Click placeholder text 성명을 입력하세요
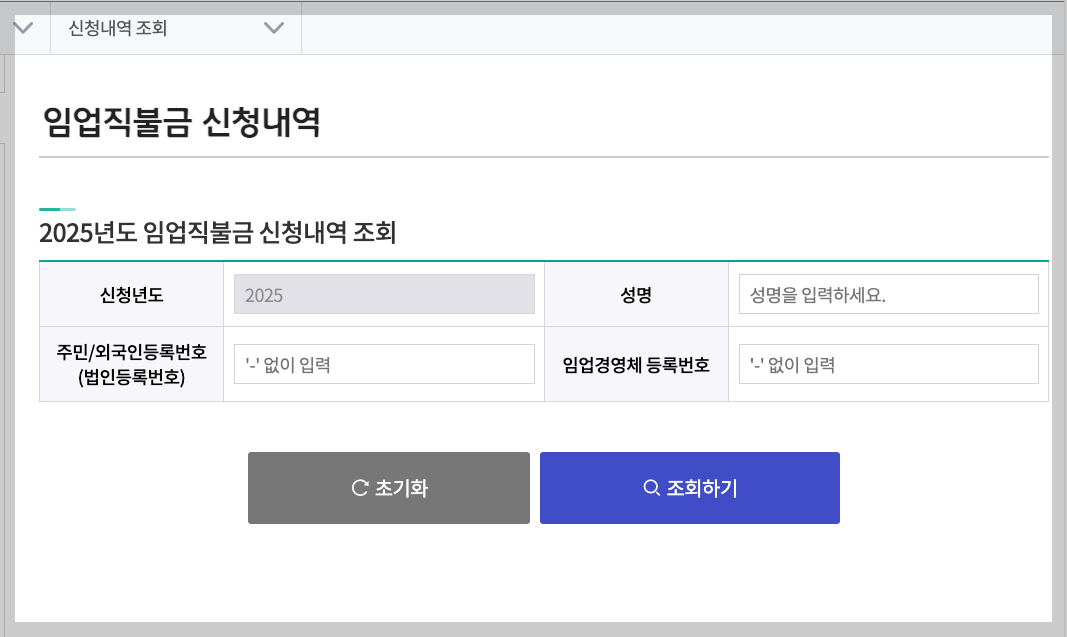The width and height of the screenshot is (1067, 637). point(800,293)
